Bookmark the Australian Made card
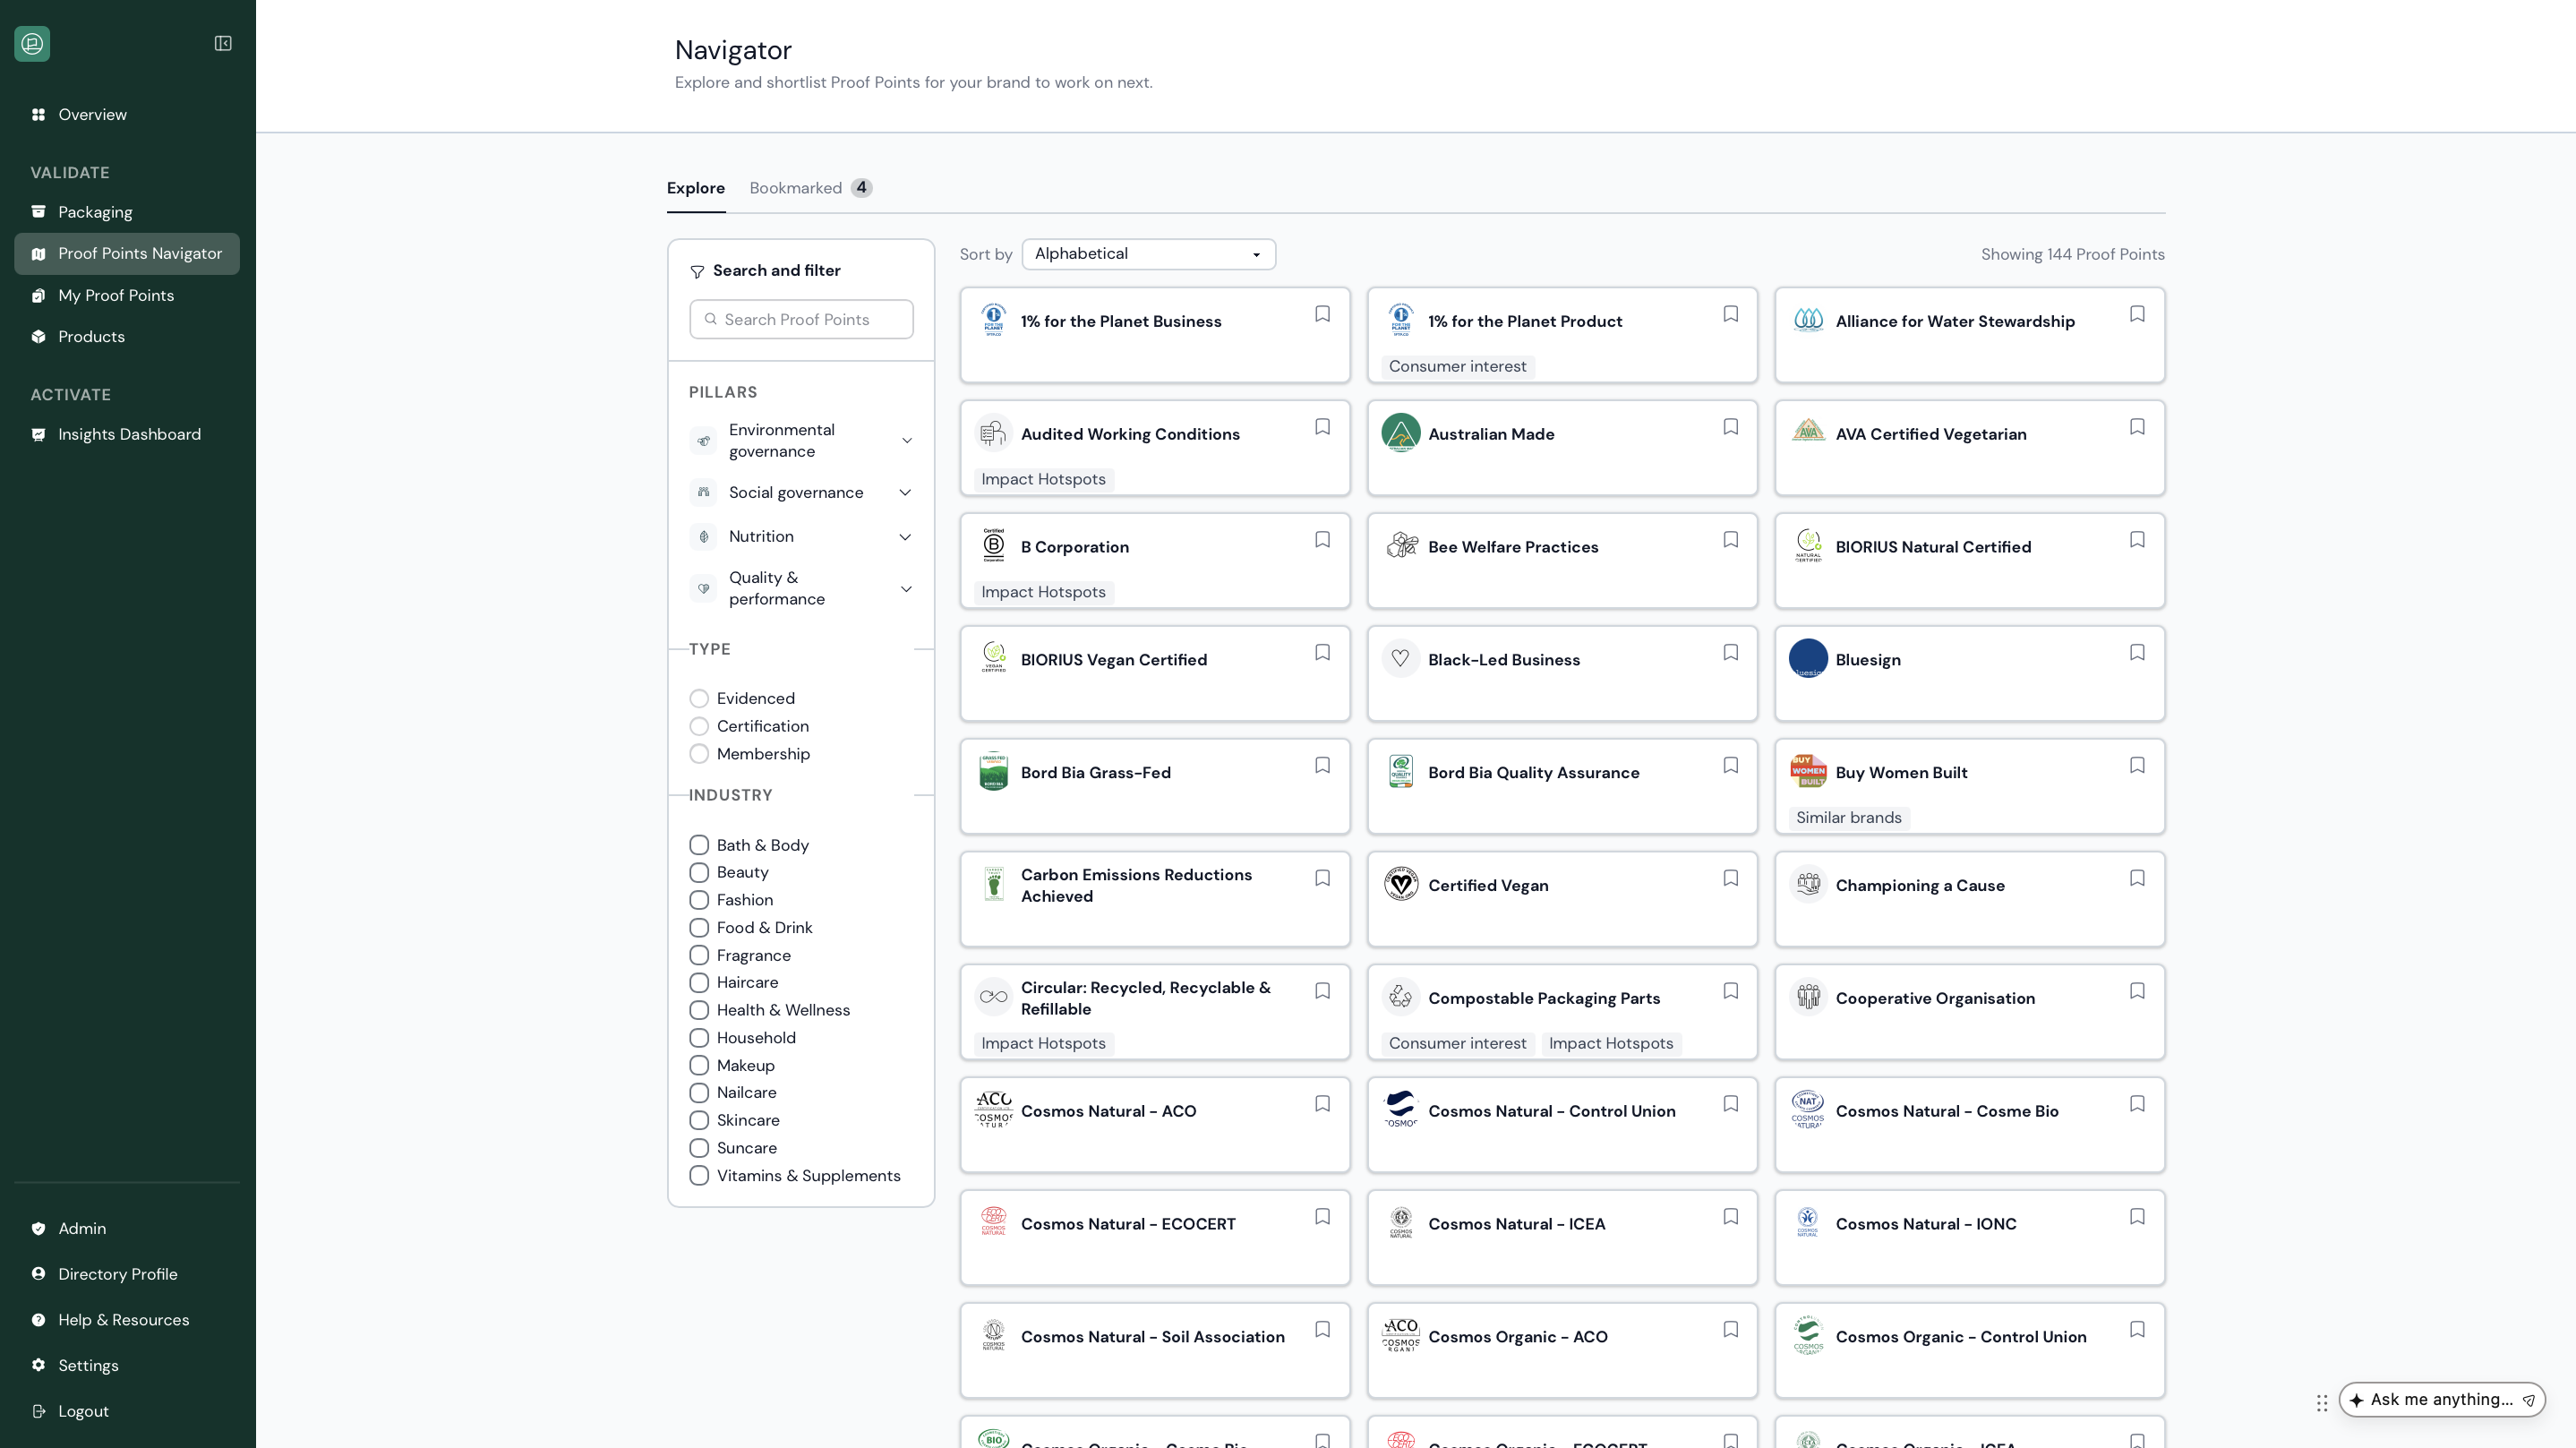 pyautogui.click(x=1730, y=427)
